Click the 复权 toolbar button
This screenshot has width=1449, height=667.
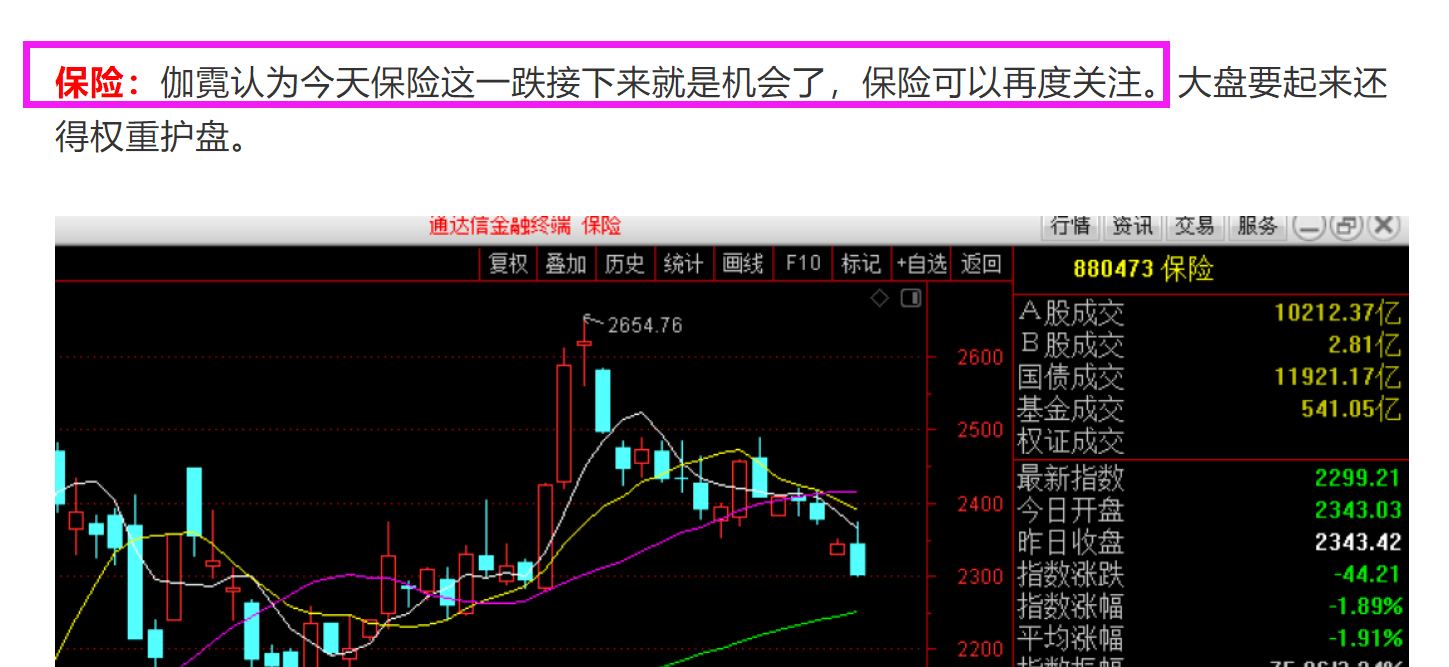(507, 264)
